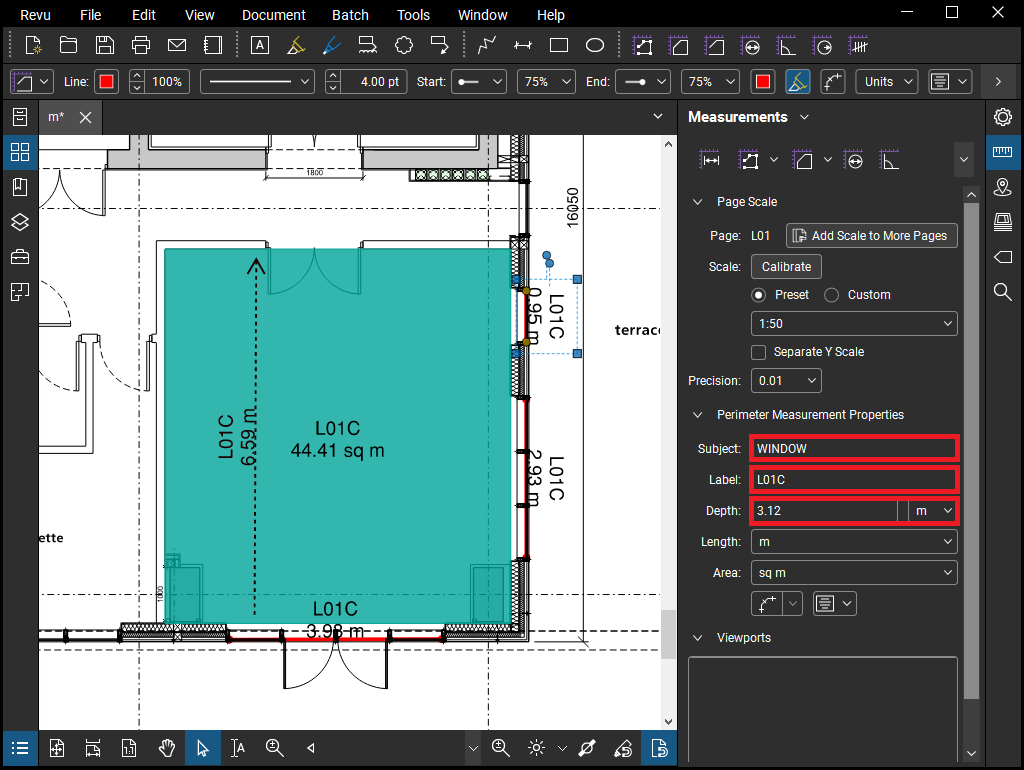Select the Cloud markup tool
Viewport: 1024px width, 770px height.
404,46
